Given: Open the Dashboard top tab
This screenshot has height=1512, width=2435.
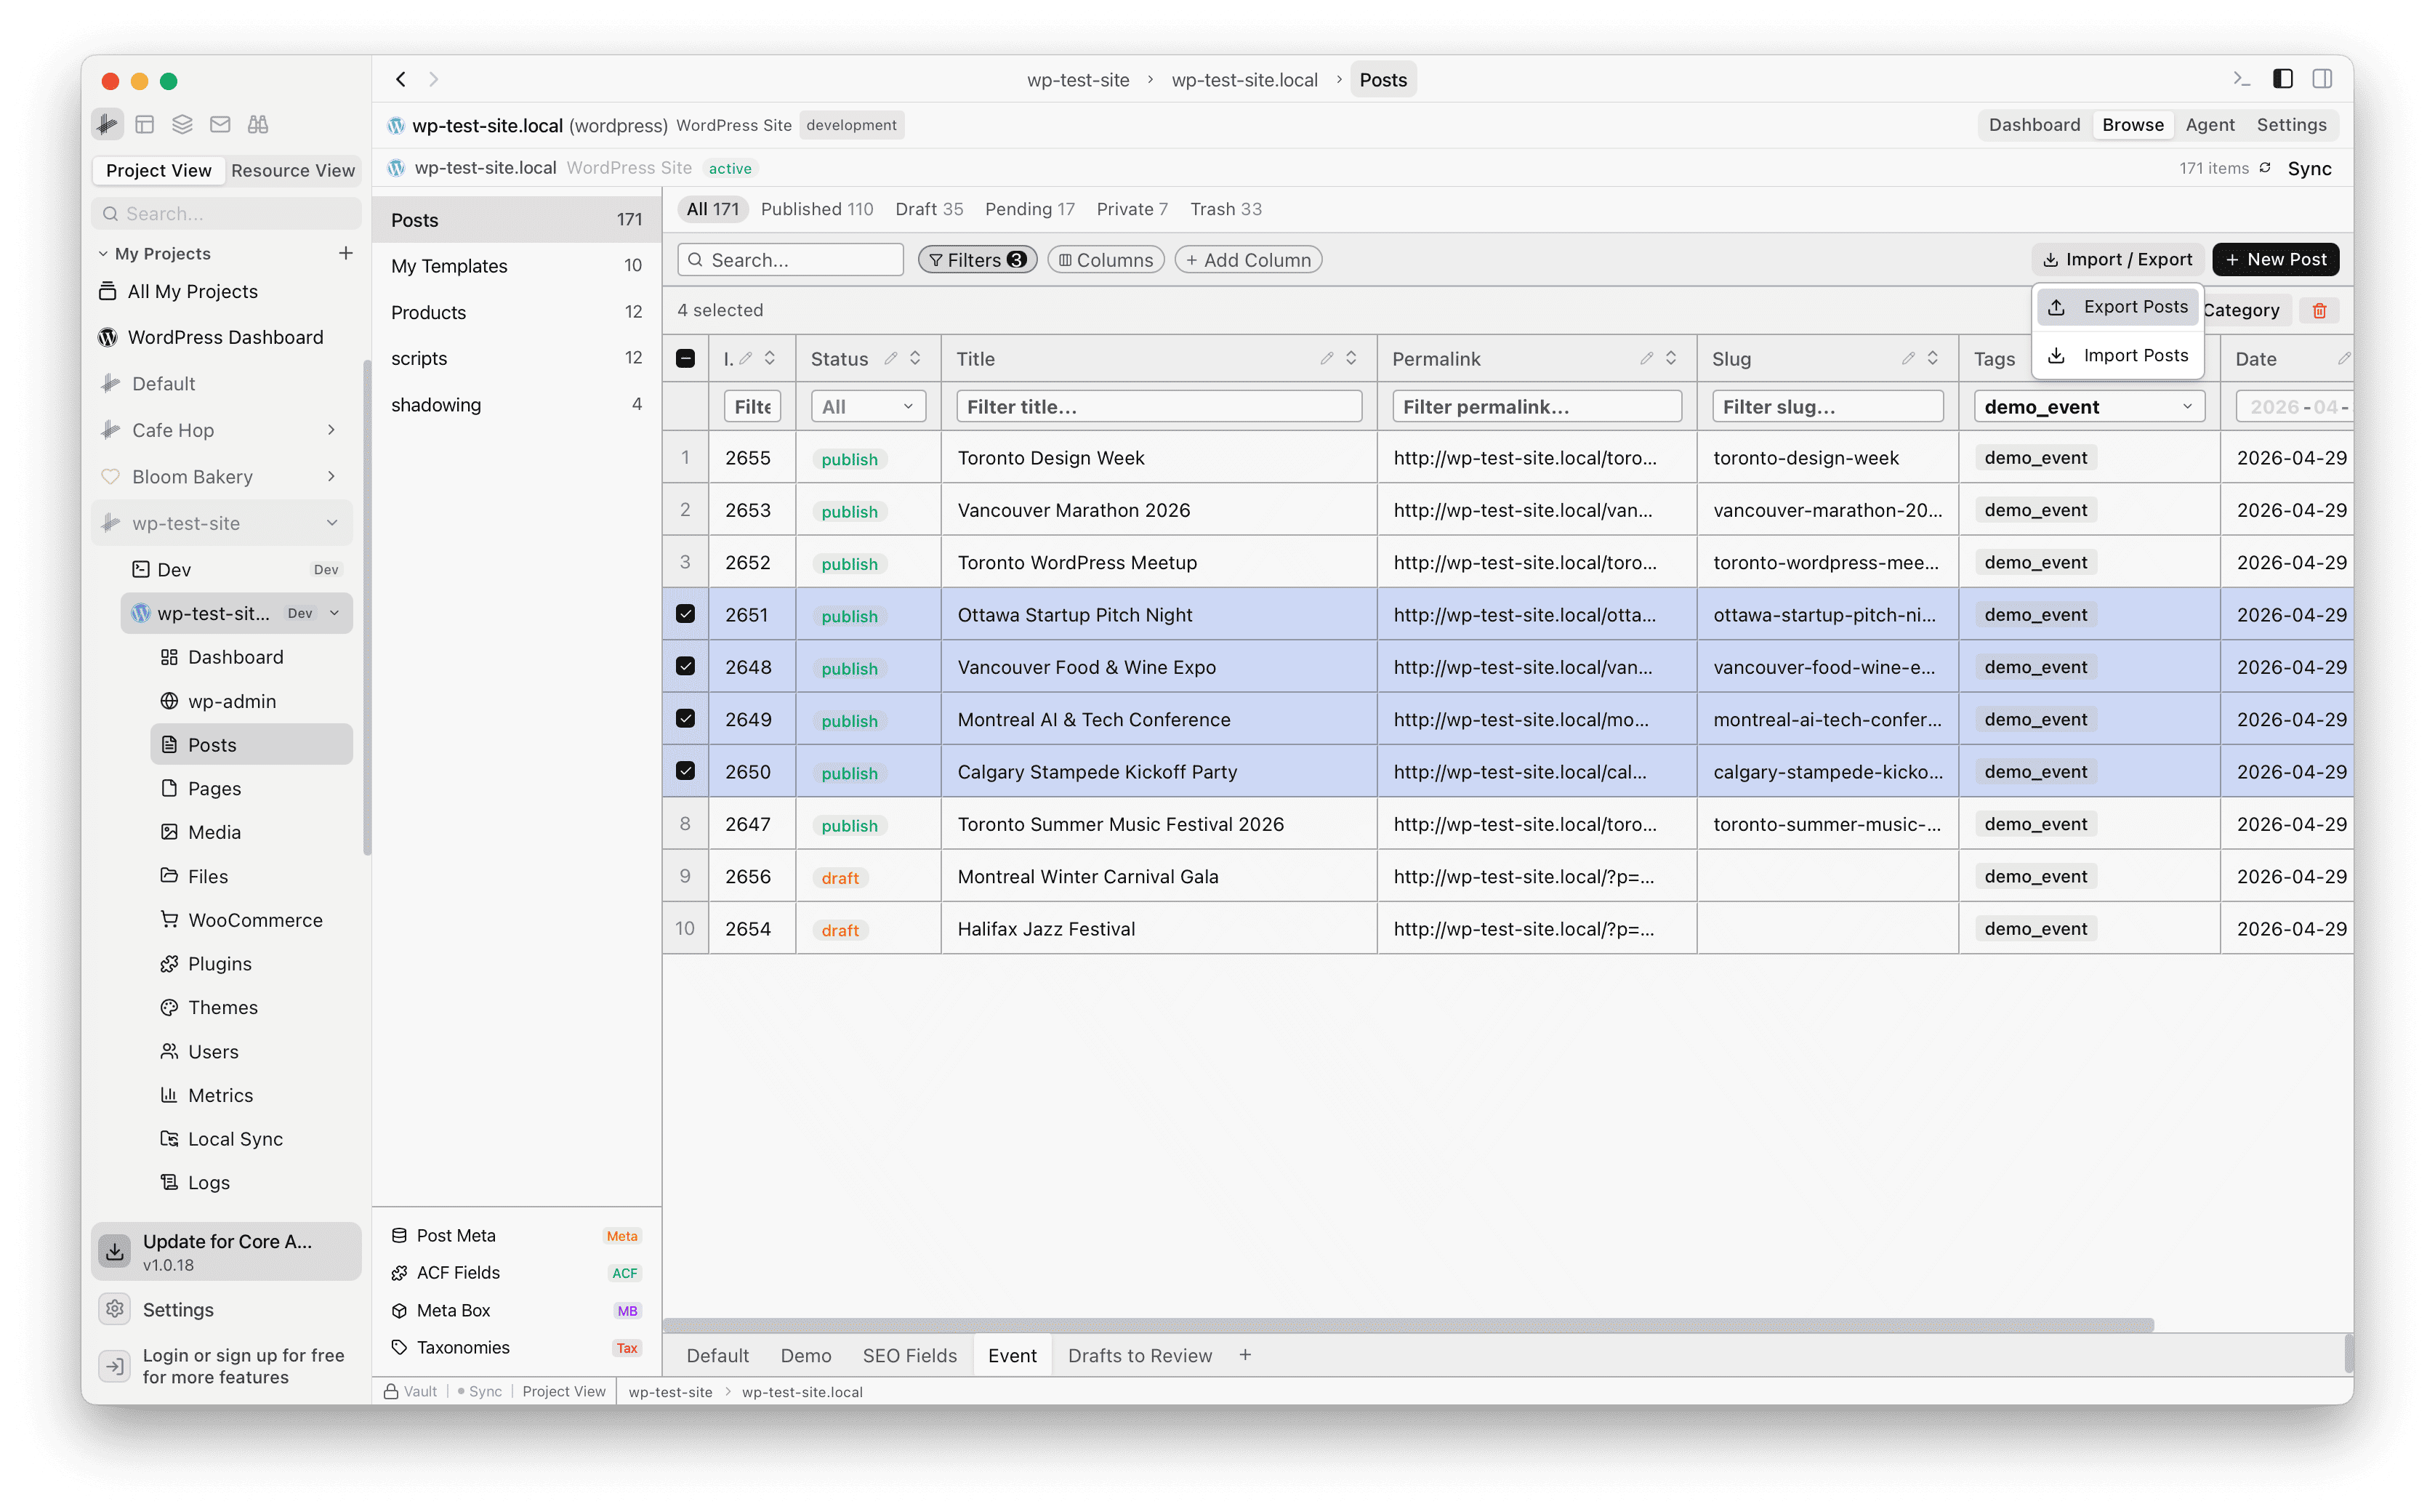Looking at the screenshot, I should click(x=2034, y=125).
